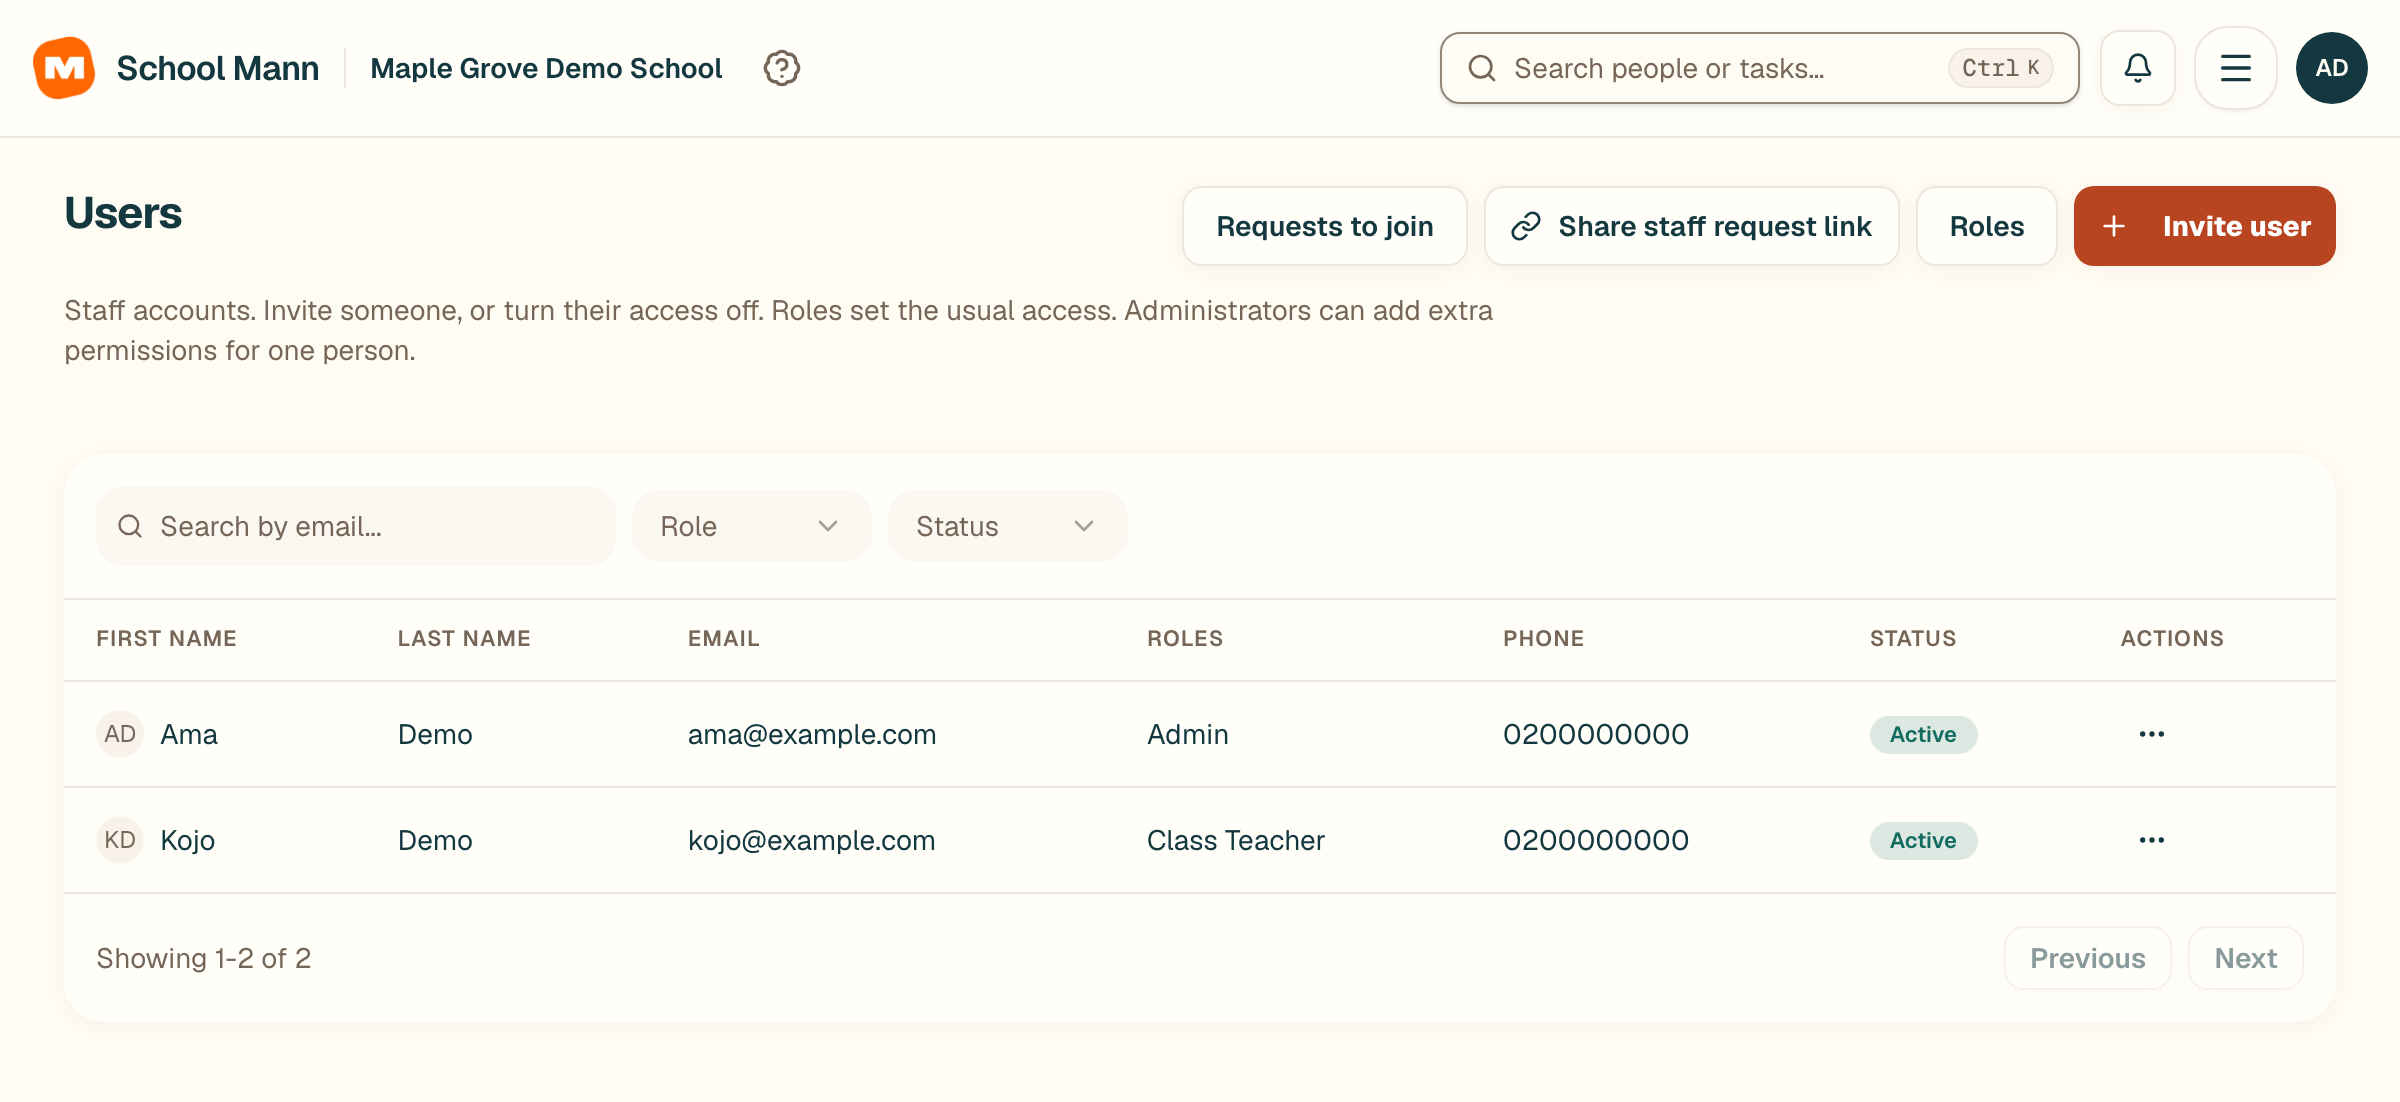2400x1102 pixels.
Task: Click the Class Teacher role cell
Action: (1236, 840)
